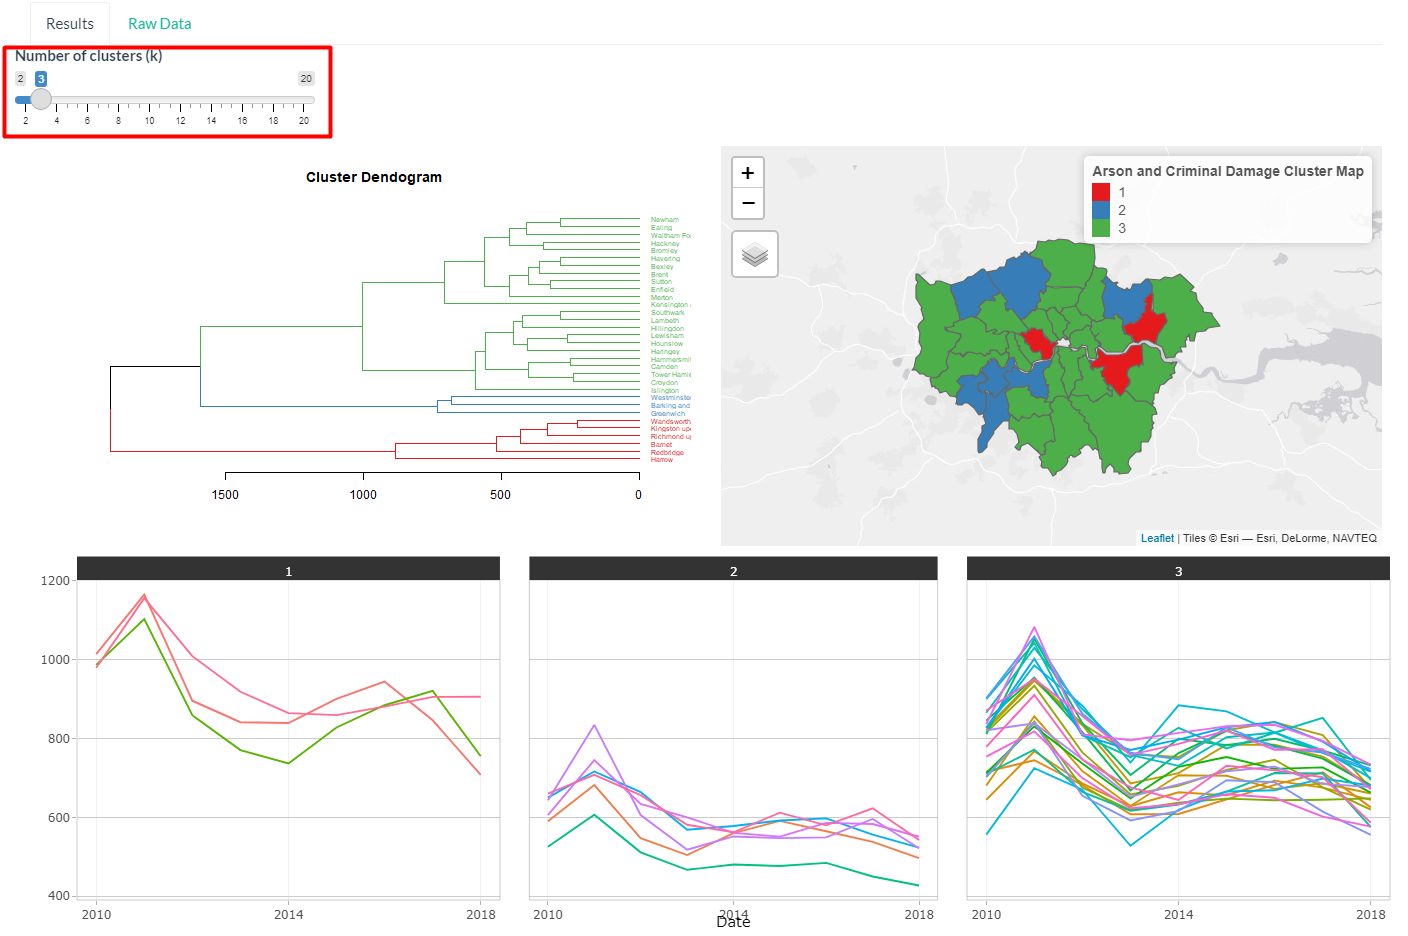Click the blue cluster 2 legend swatch
This screenshot has width=1408, height=936.
tap(1101, 210)
